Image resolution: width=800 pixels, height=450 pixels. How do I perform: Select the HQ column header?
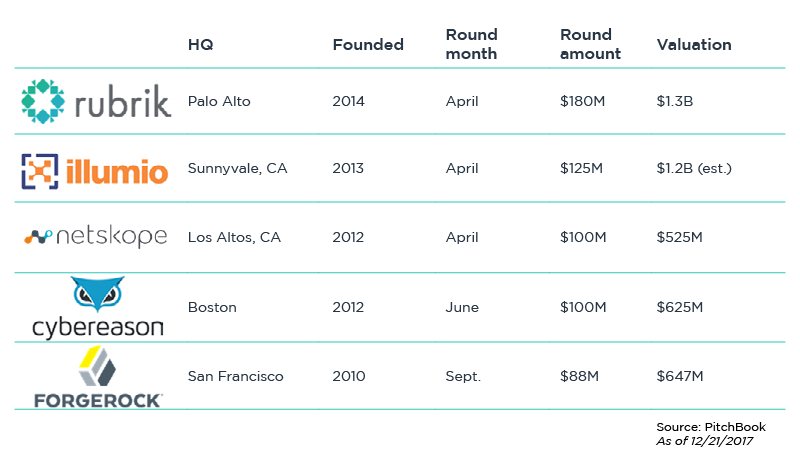(201, 44)
